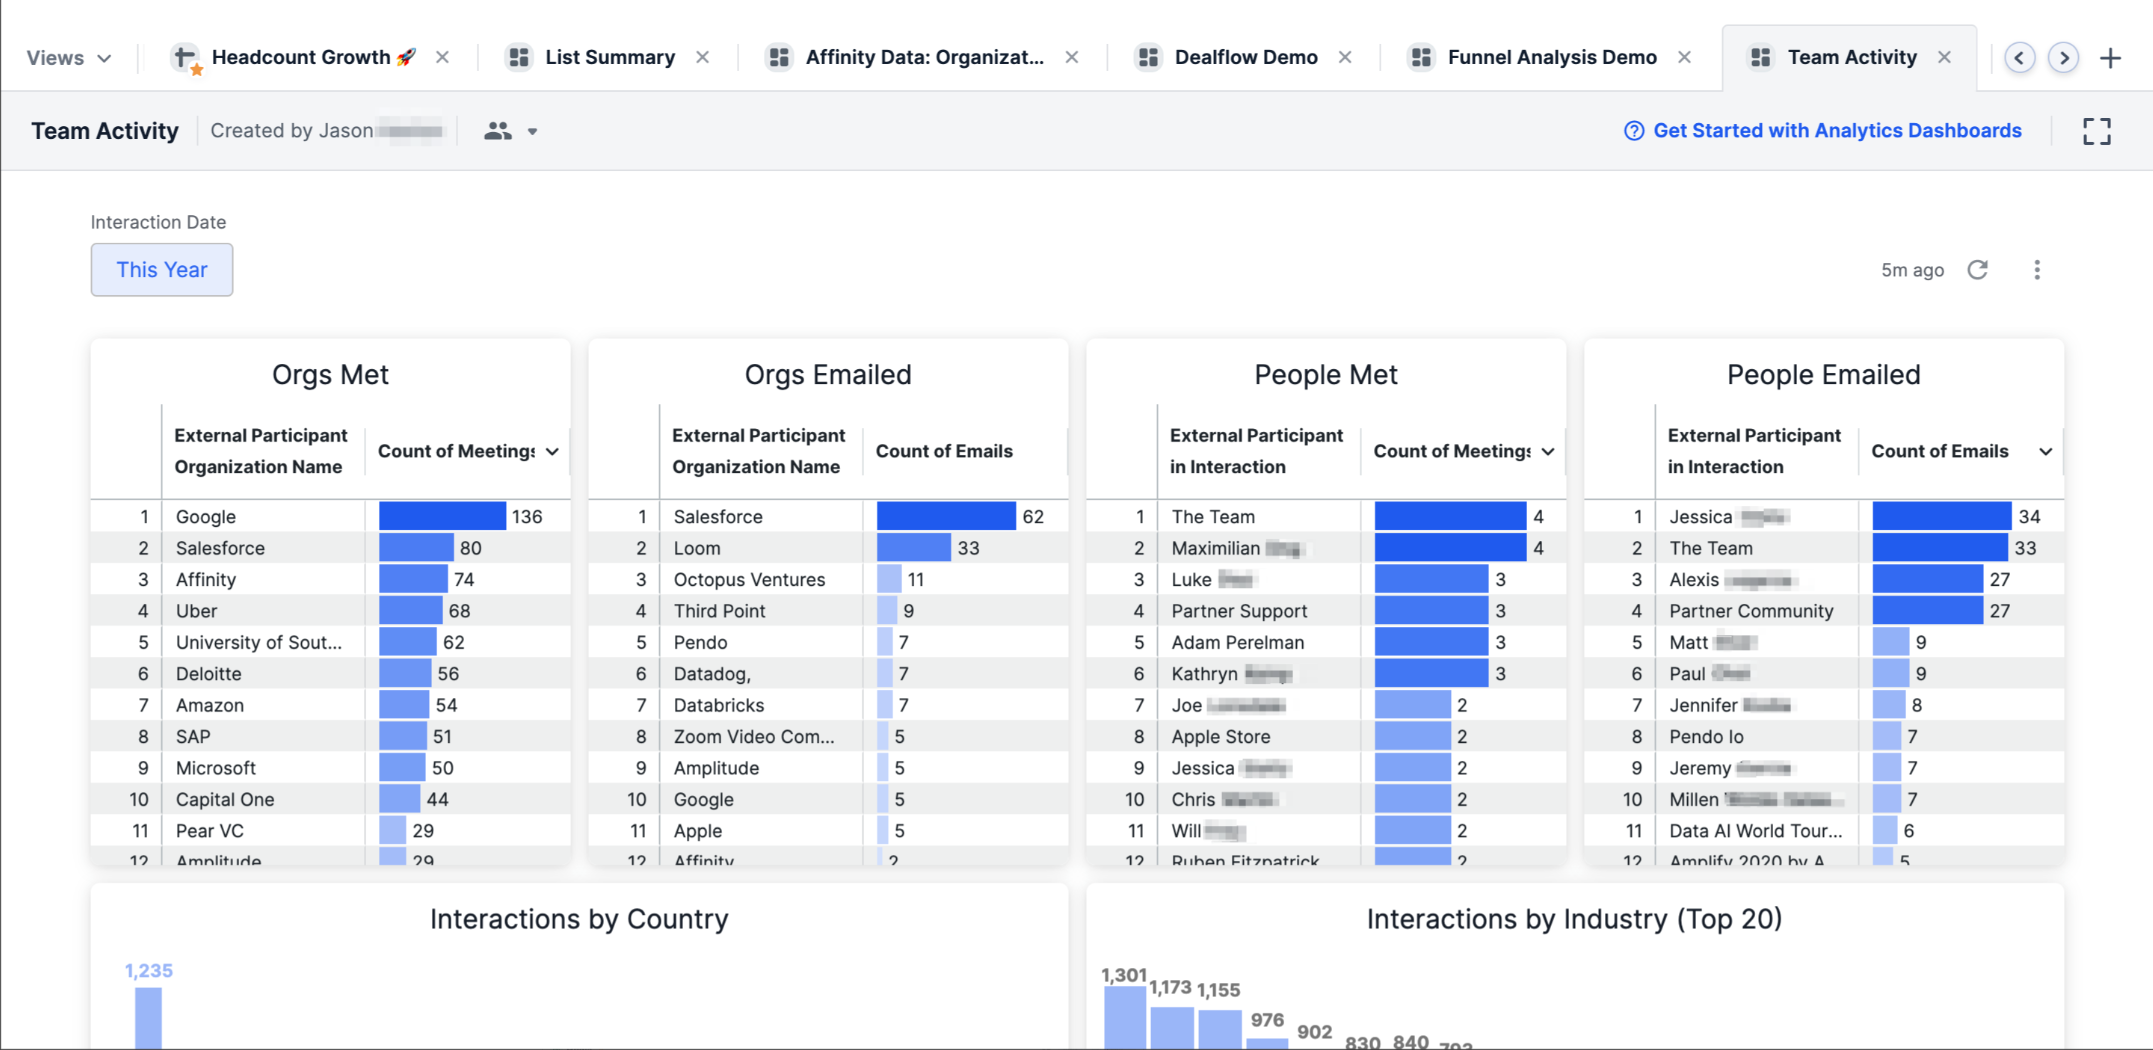Open the Get Started with Analytics Dashboards link
Screen dimensions: 2153x1050
point(1838,130)
